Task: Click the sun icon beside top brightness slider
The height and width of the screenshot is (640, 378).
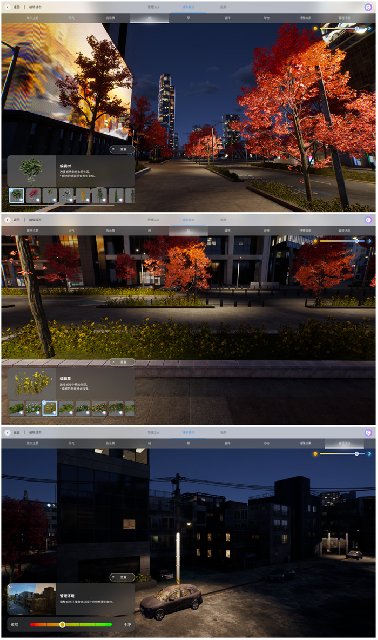Action: (x=315, y=29)
